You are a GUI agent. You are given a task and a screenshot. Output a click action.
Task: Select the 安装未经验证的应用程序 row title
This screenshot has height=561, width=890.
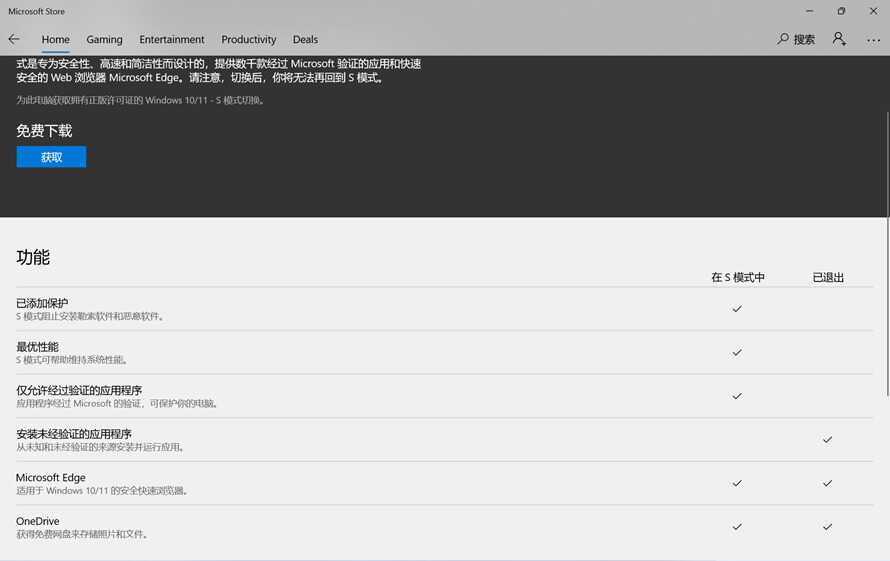pyautogui.click(x=74, y=434)
